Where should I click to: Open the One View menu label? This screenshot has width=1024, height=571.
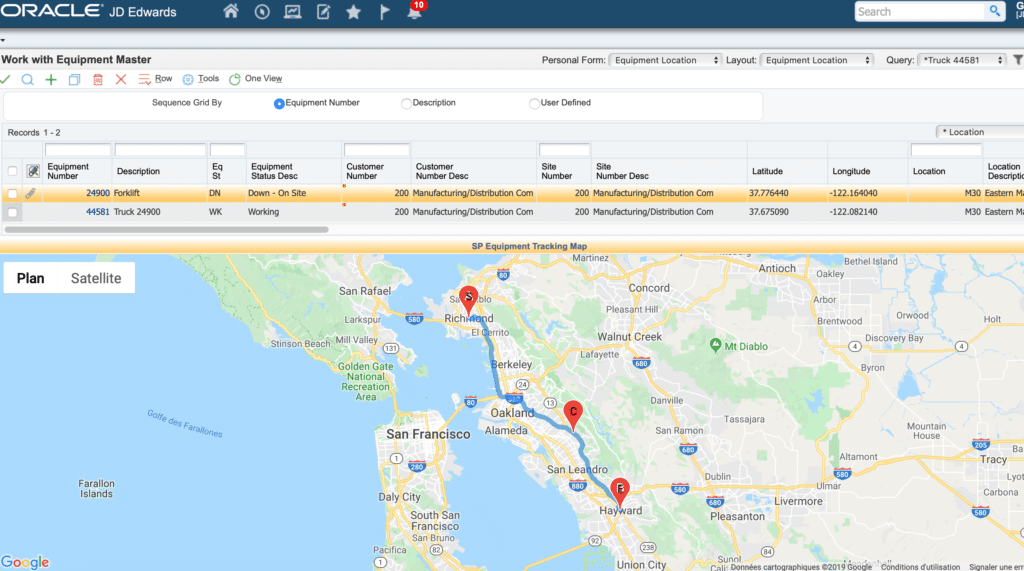click(263, 78)
